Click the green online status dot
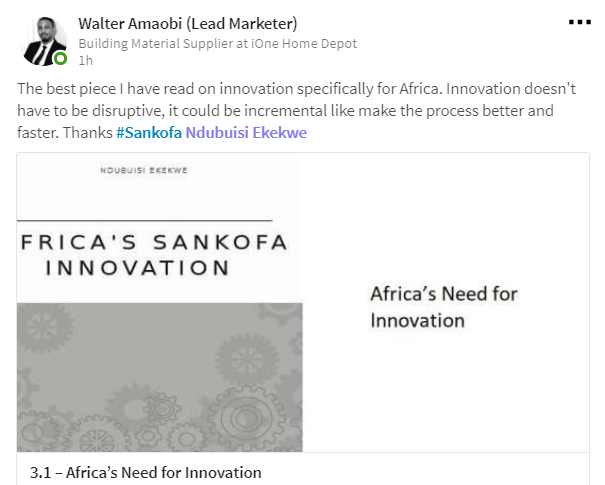The height and width of the screenshot is (485, 605). click(60, 59)
